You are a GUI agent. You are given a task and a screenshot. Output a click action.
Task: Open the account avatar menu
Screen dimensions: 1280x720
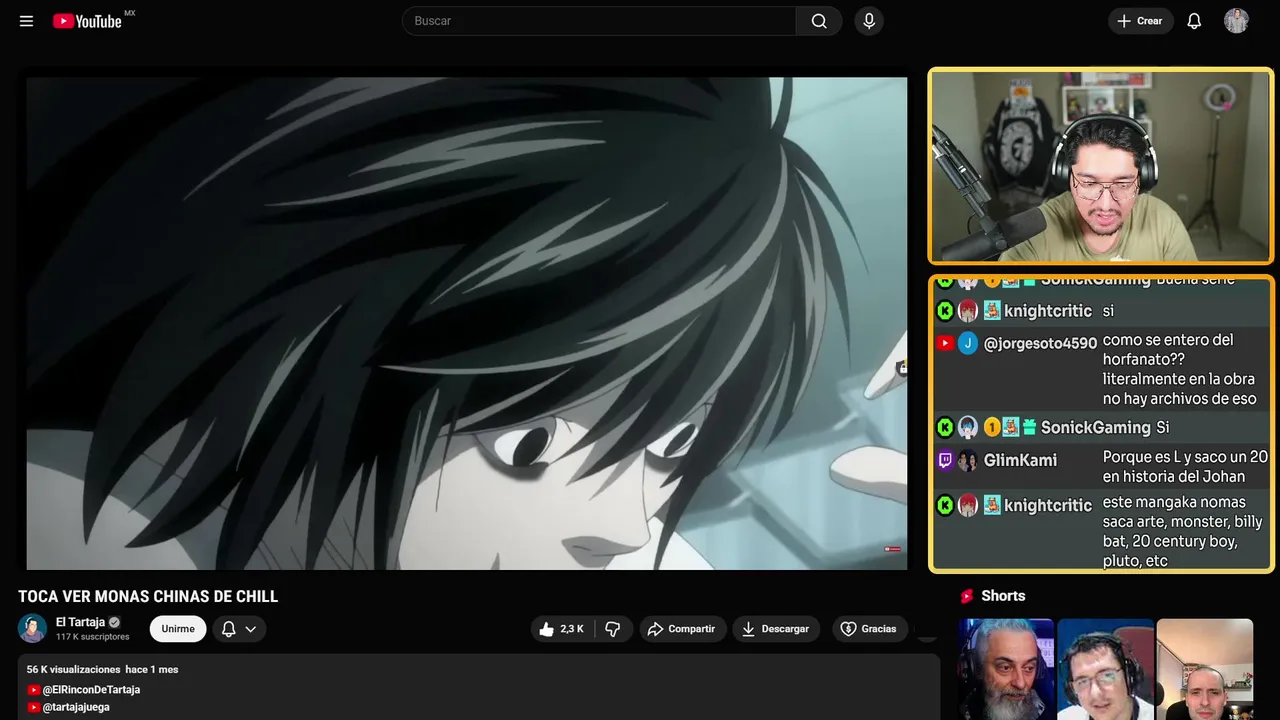click(x=1236, y=21)
